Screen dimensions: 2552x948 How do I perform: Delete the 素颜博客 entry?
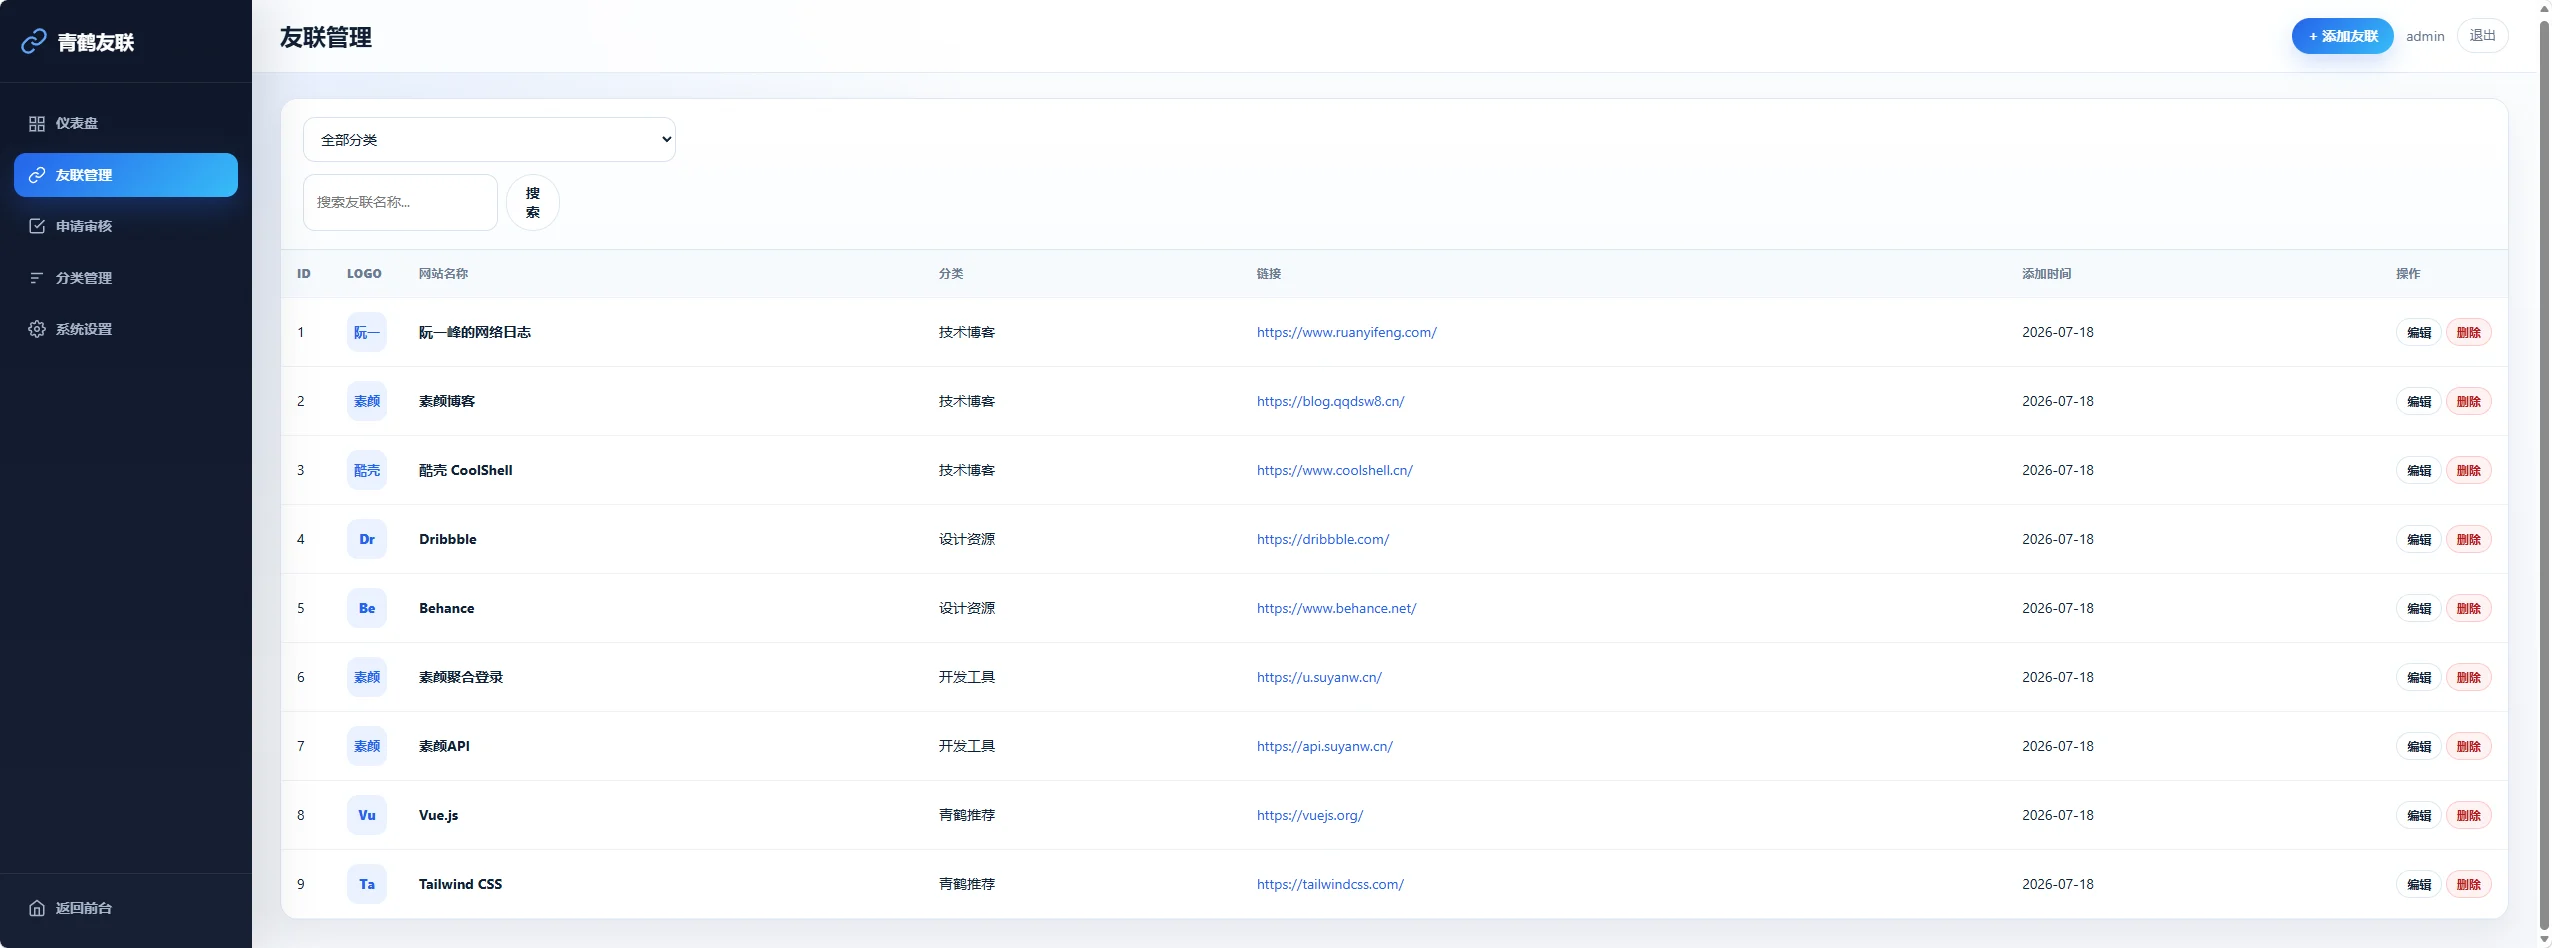tap(2469, 402)
